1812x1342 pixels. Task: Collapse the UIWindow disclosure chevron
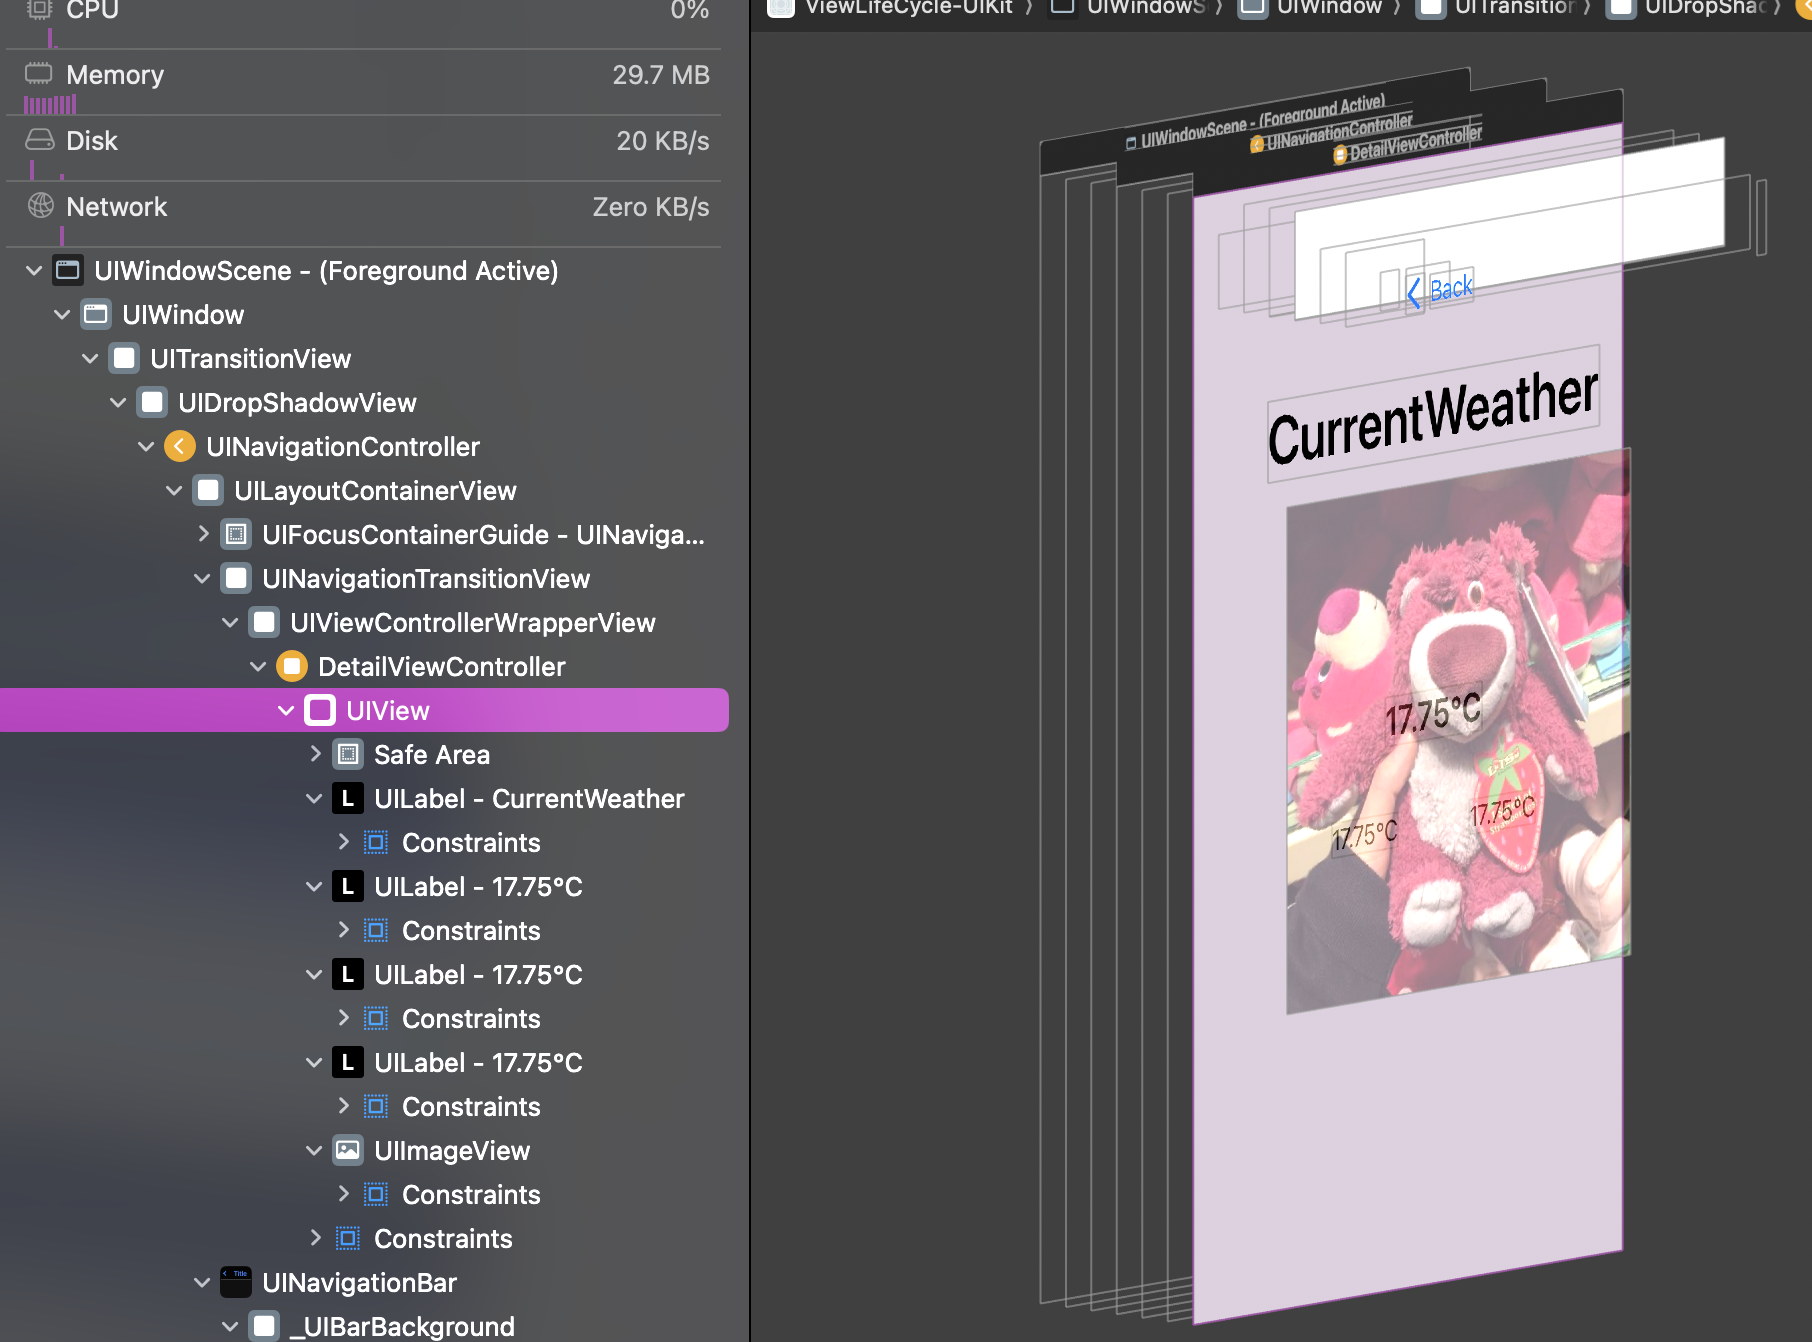[x=62, y=315]
